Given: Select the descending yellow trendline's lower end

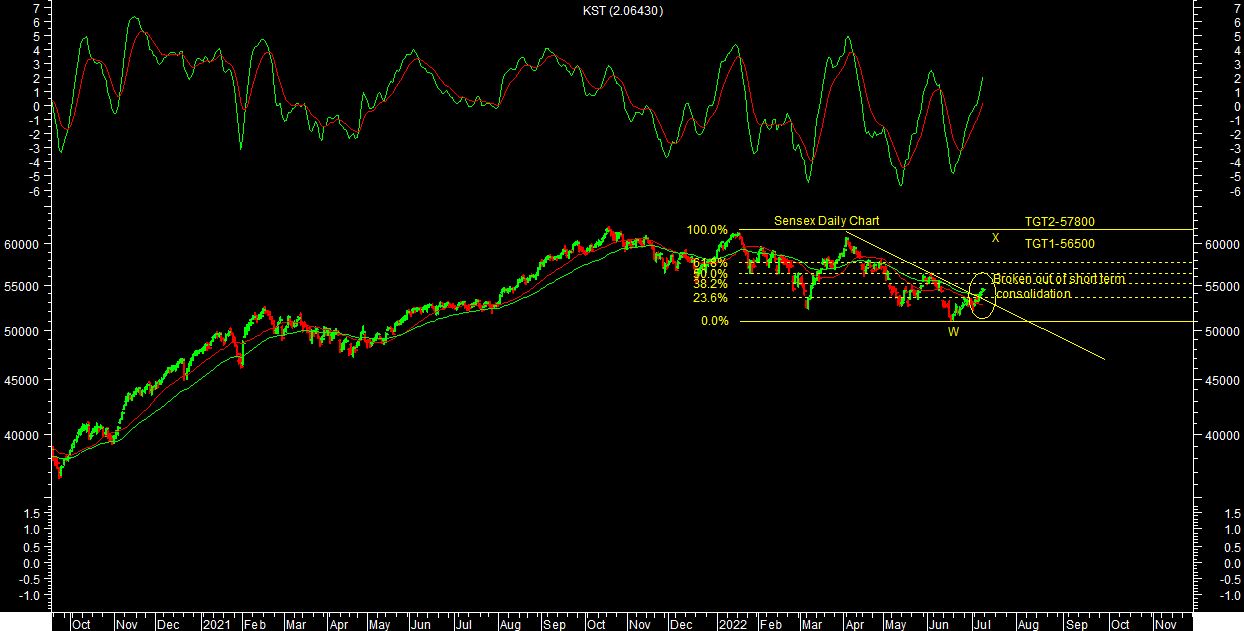Looking at the screenshot, I should pyautogui.click(x=1102, y=358).
